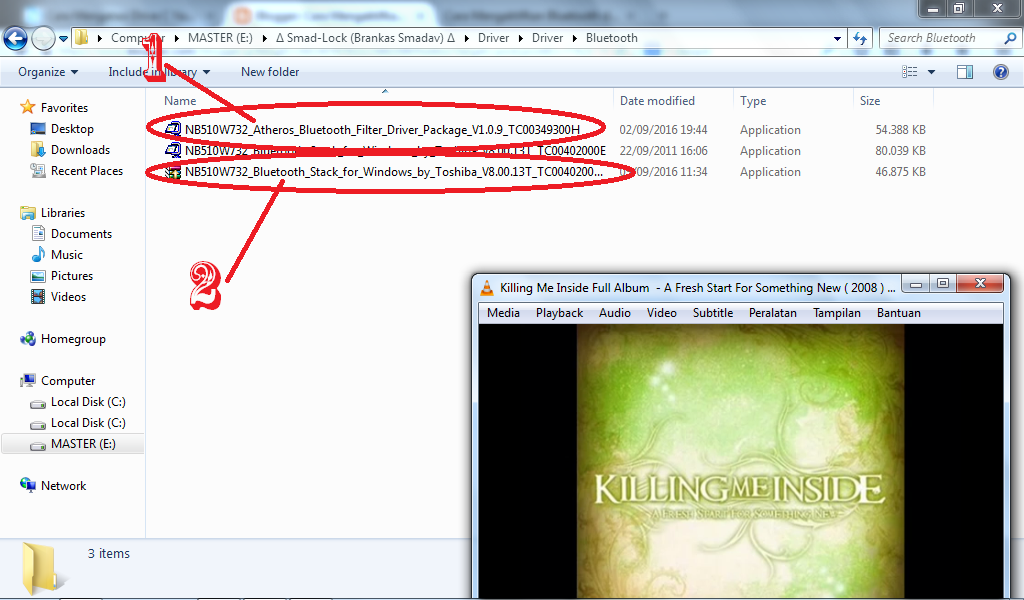Sort files by the Type column

point(753,101)
